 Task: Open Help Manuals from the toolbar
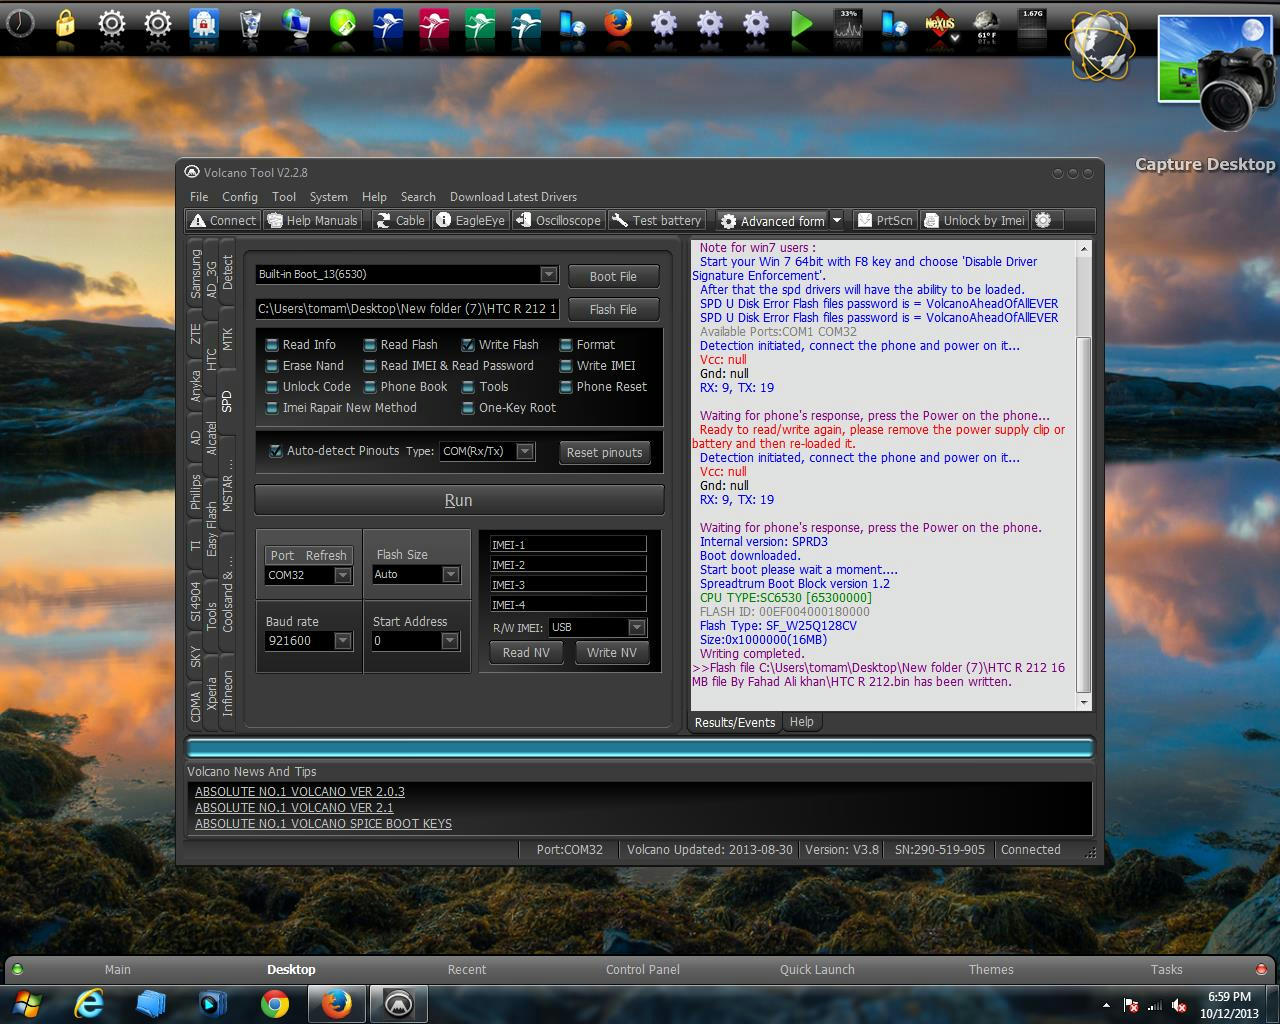click(x=312, y=221)
